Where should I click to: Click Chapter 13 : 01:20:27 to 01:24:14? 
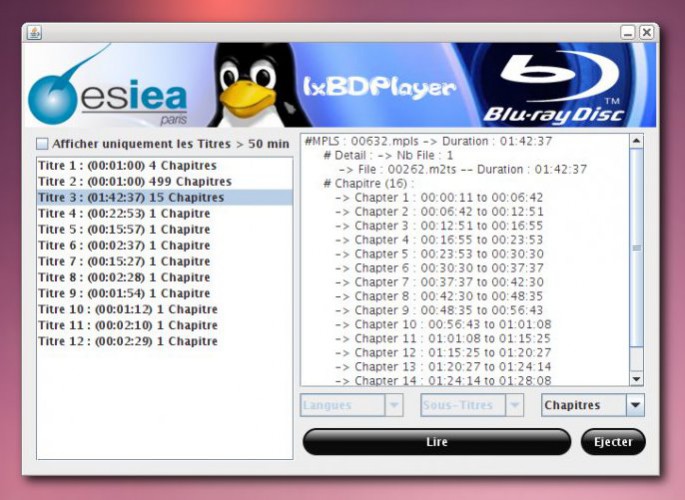(443, 366)
